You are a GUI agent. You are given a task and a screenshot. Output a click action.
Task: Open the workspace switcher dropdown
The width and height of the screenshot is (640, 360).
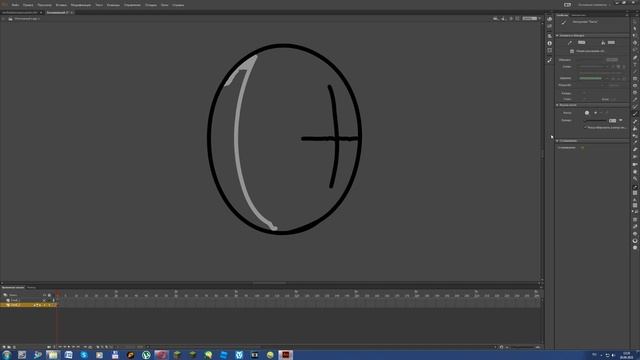click(594, 5)
